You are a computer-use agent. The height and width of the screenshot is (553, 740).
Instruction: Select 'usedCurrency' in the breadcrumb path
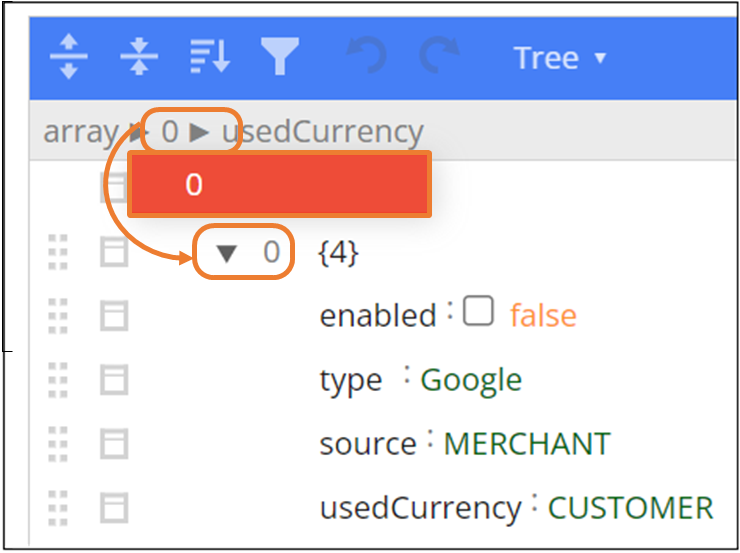(323, 132)
